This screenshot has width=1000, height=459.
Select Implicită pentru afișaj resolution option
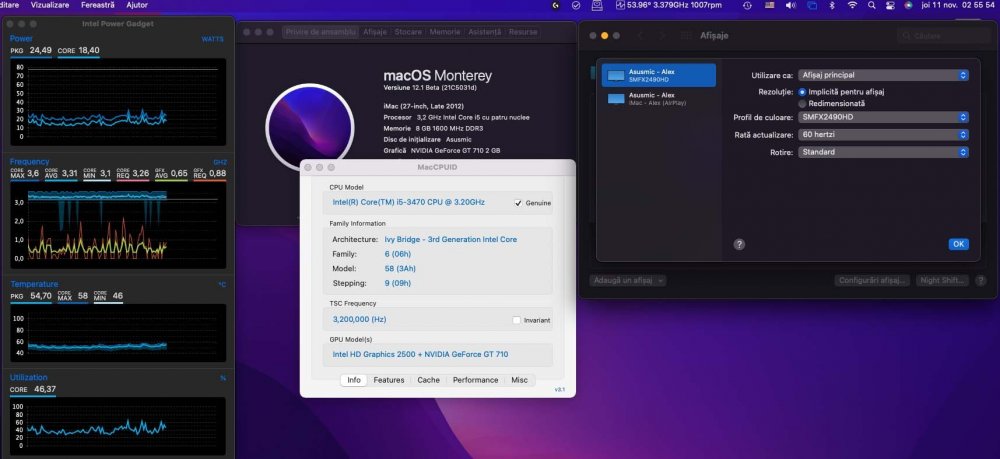click(802, 92)
